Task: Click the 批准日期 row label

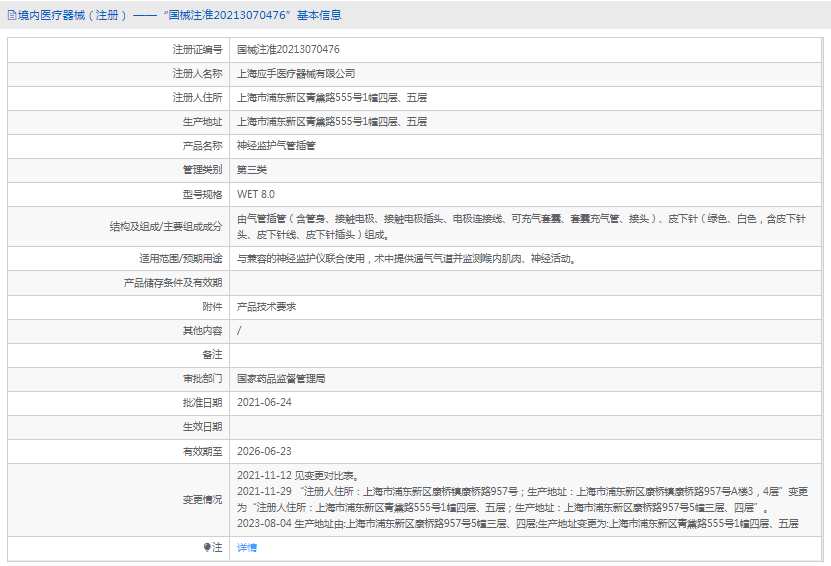Action: [x=202, y=403]
